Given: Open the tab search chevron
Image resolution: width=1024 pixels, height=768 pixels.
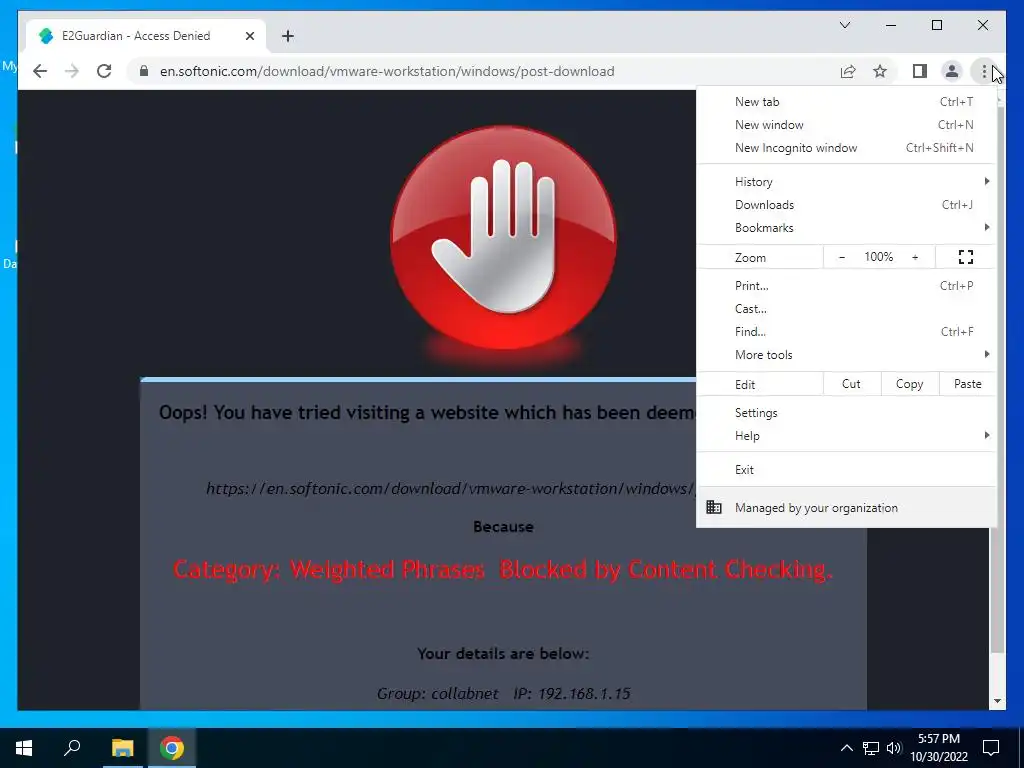Looking at the screenshot, I should (x=844, y=25).
